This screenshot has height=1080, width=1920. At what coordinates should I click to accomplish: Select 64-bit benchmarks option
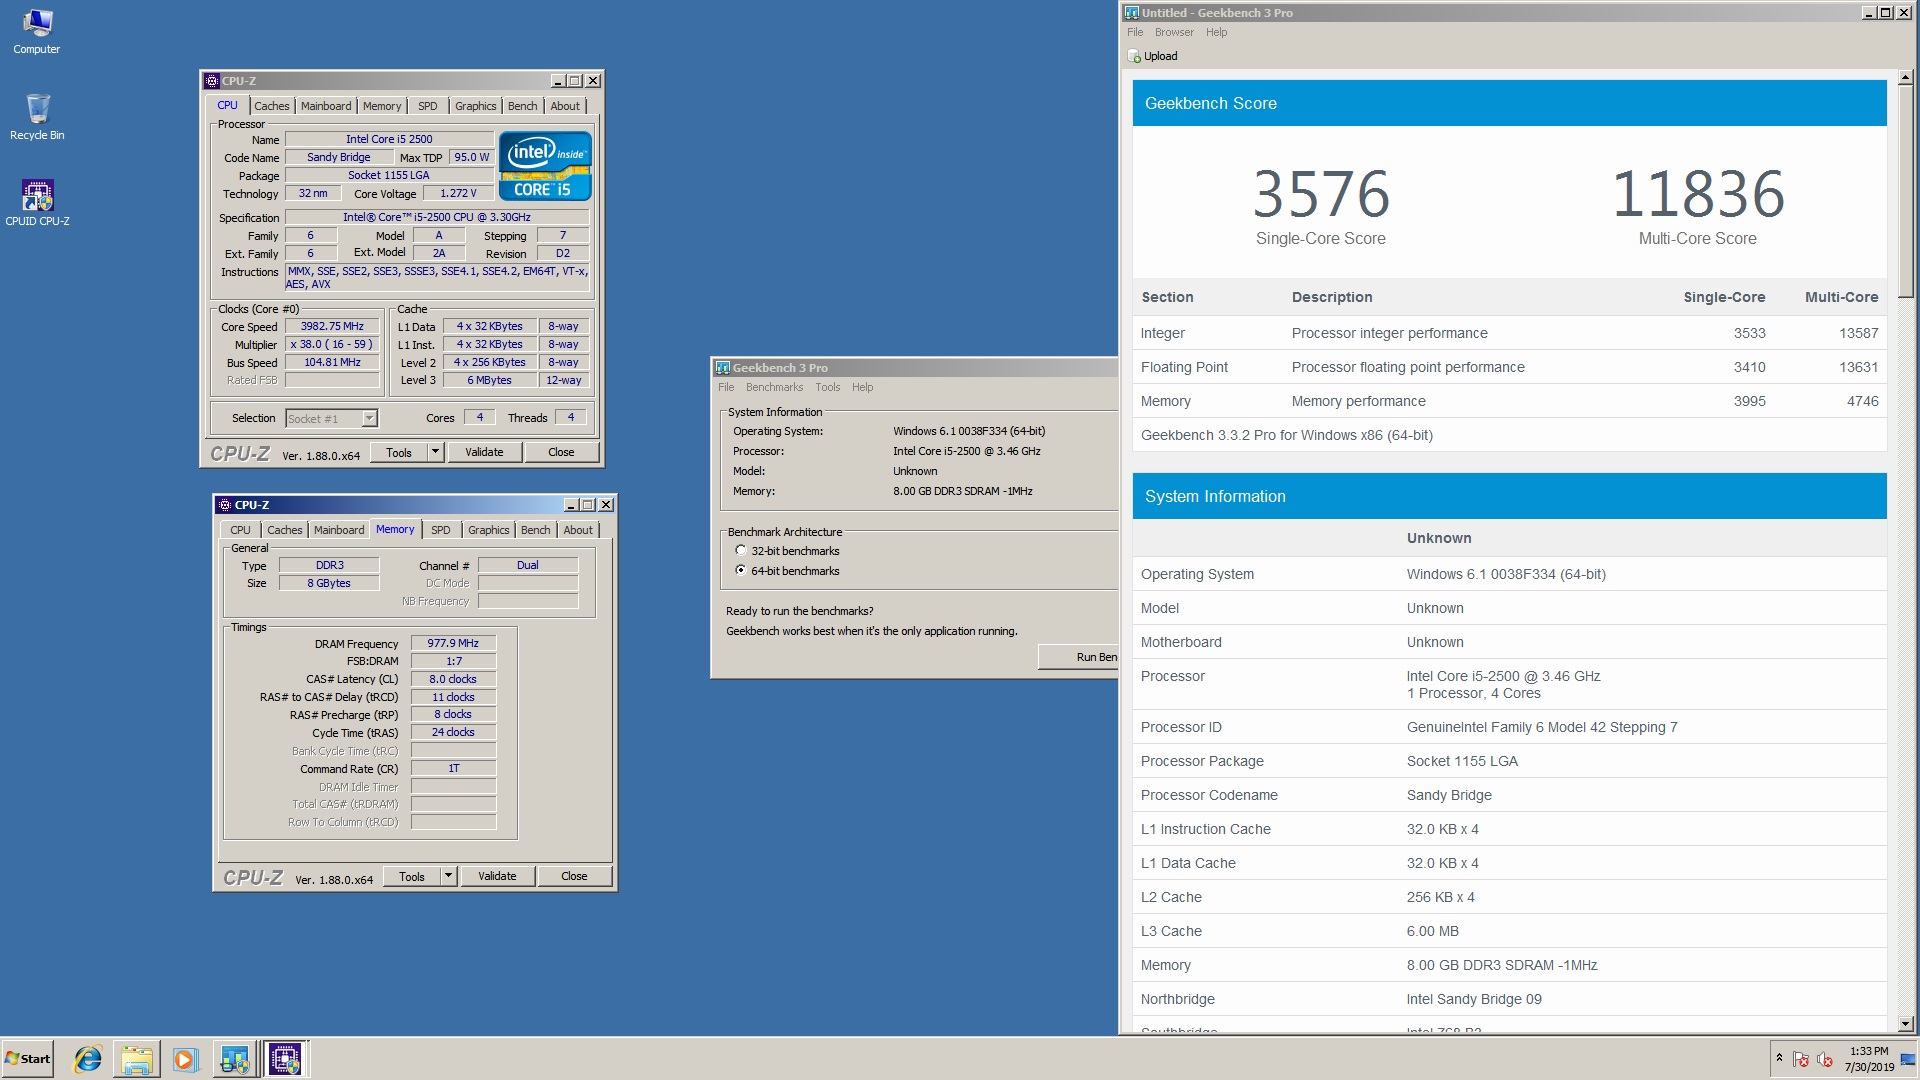[741, 571]
